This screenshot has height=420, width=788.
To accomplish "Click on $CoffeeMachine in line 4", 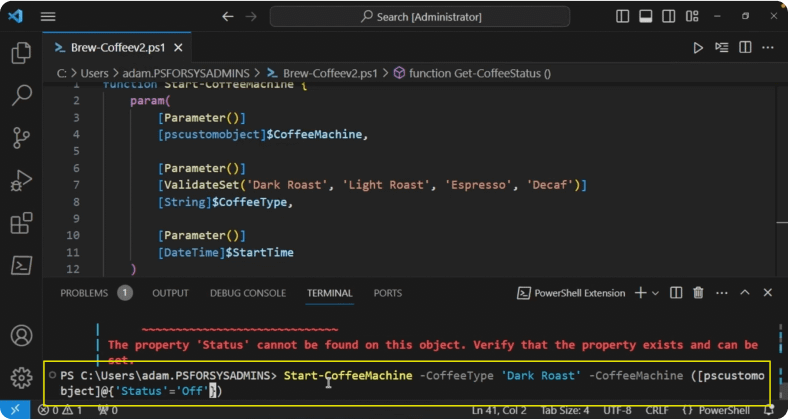I will 314,135.
